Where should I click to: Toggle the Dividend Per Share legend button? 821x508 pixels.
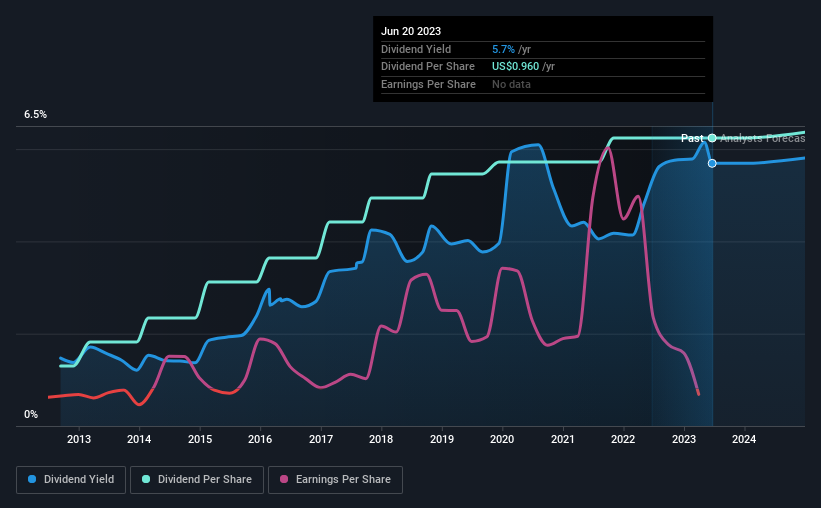point(197,480)
